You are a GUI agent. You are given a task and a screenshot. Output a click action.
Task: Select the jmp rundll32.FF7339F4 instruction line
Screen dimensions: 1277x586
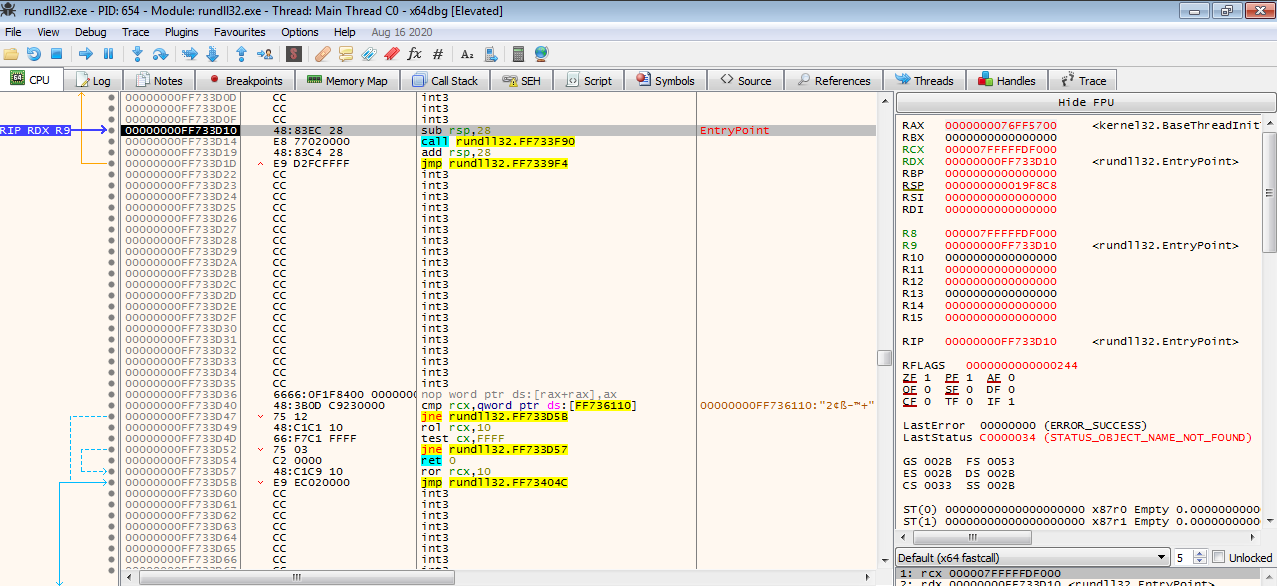[494, 163]
